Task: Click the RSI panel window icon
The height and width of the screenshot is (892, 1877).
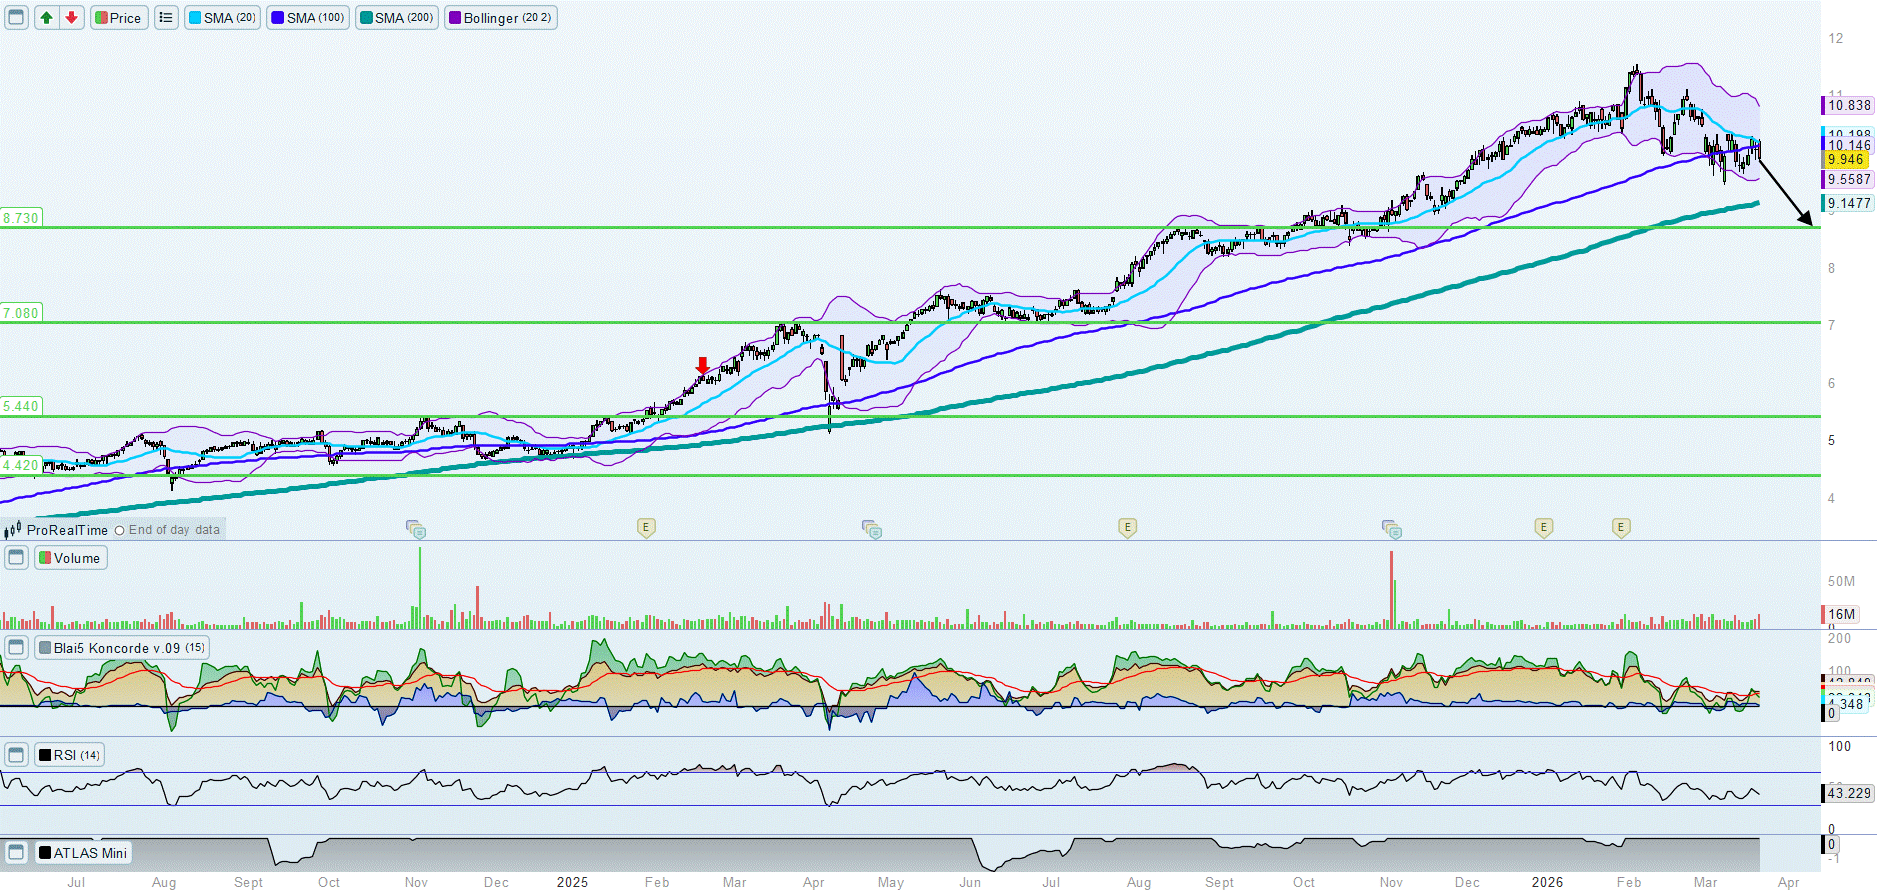Action: [16, 755]
